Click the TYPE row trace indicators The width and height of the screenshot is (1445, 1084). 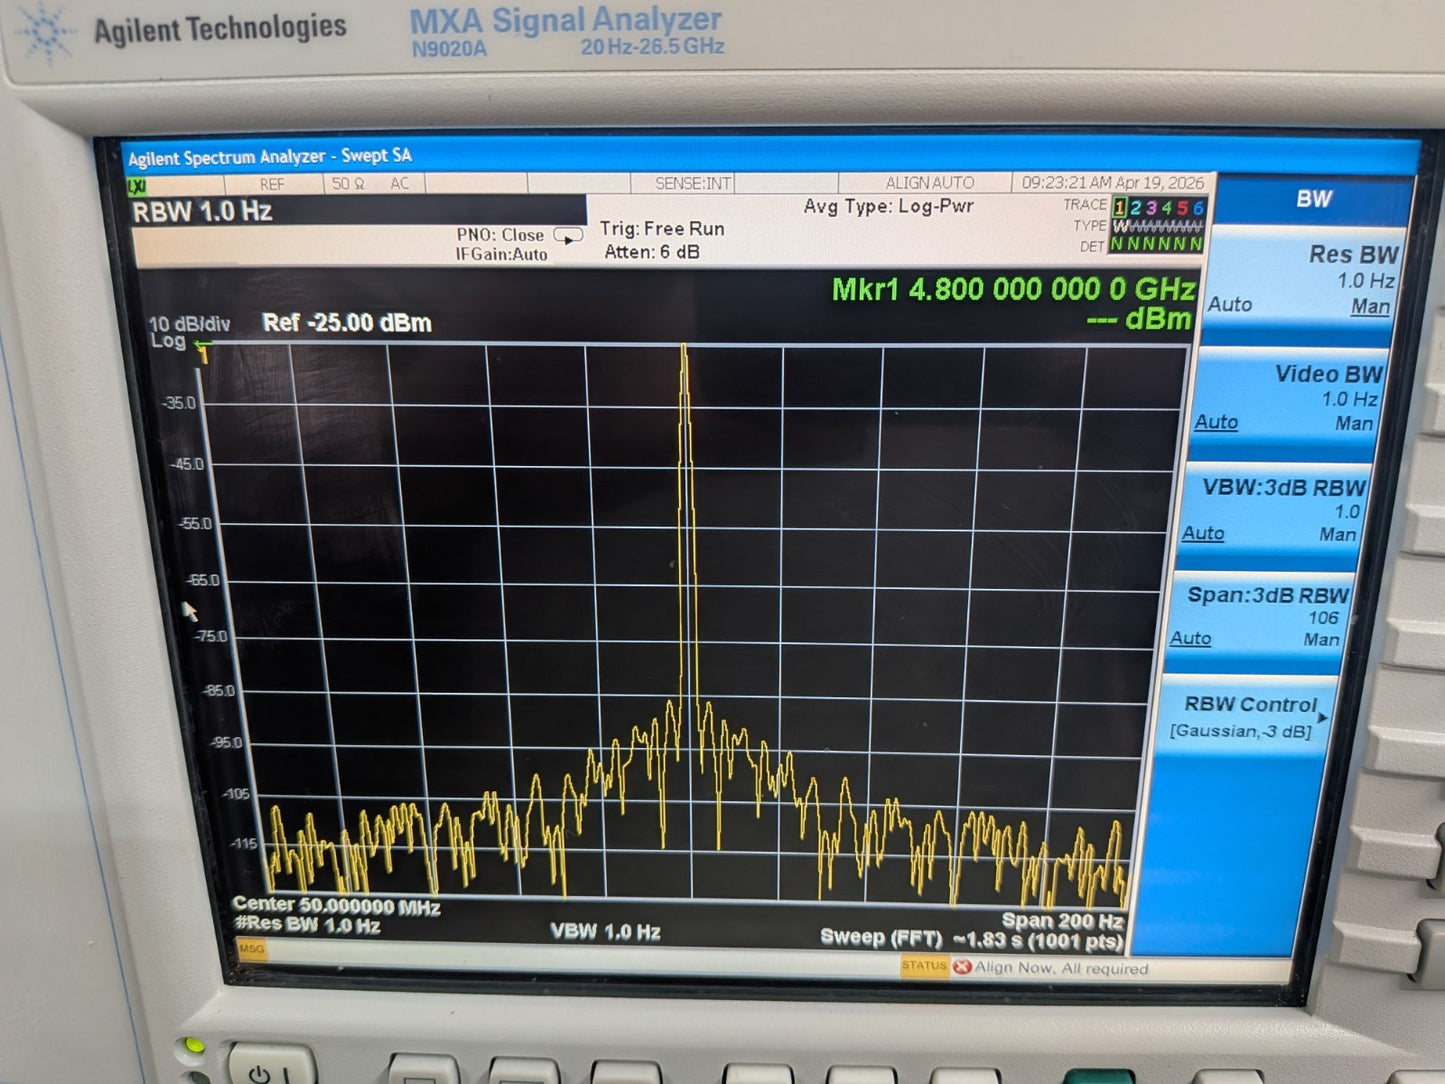tap(1158, 227)
